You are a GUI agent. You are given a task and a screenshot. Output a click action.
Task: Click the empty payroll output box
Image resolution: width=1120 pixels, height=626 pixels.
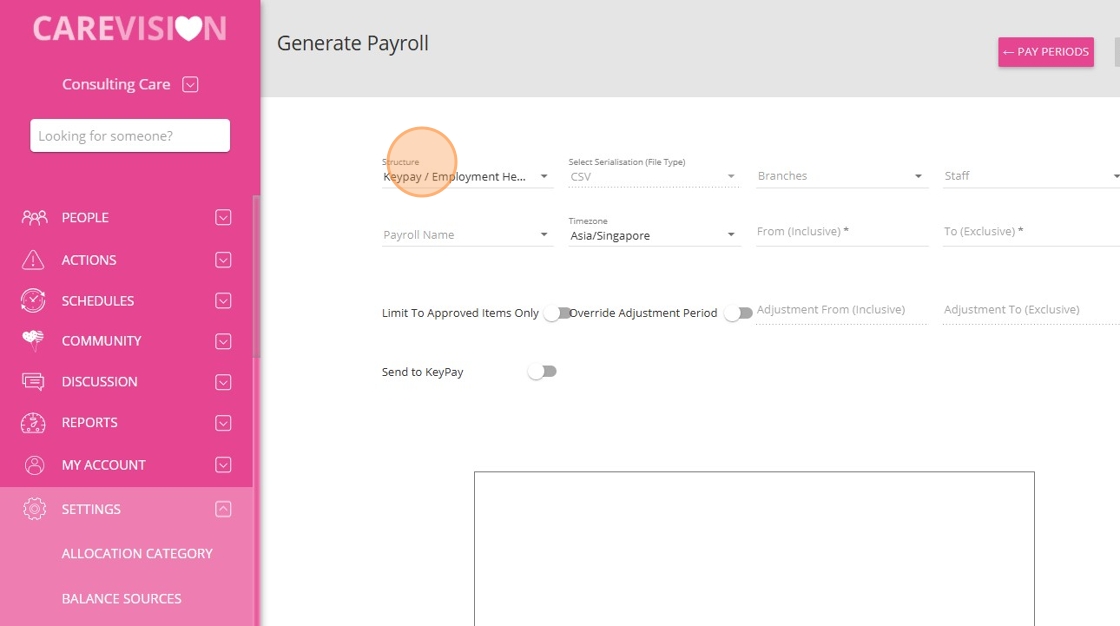coord(754,549)
